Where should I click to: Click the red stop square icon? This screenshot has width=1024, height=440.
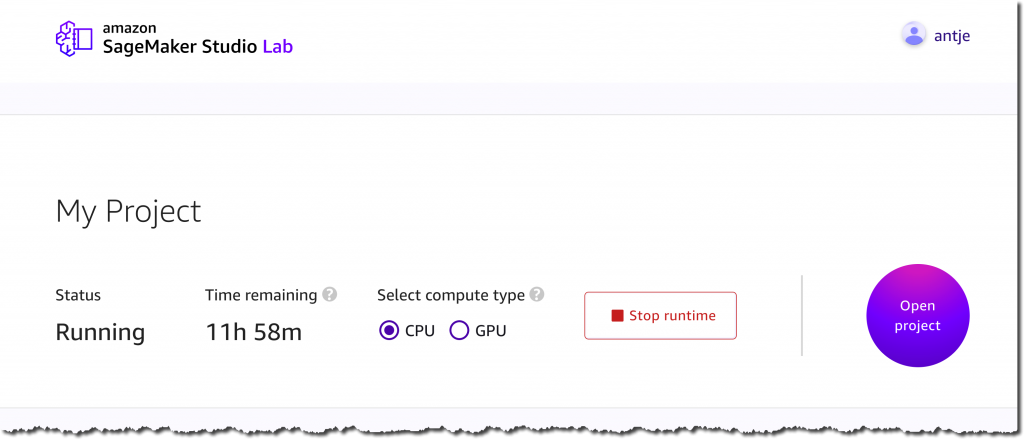point(617,316)
